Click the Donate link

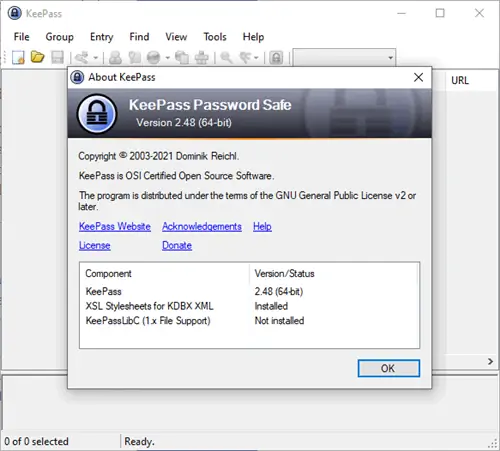pos(177,245)
